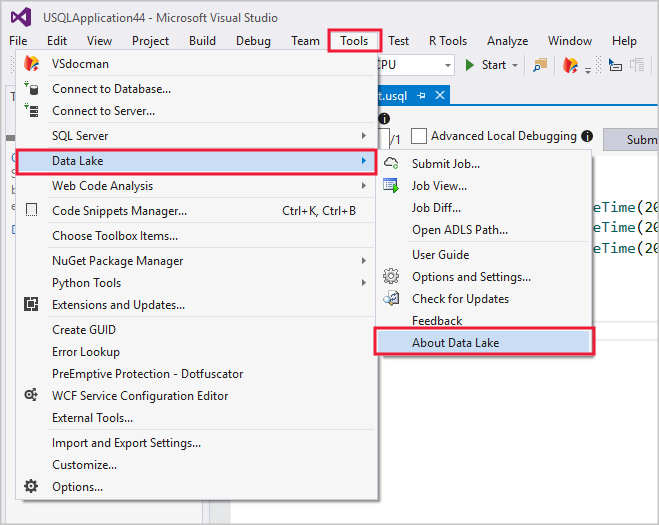Click the VSdocman menu icon
659x525 pixels.
[x=31, y=64]
